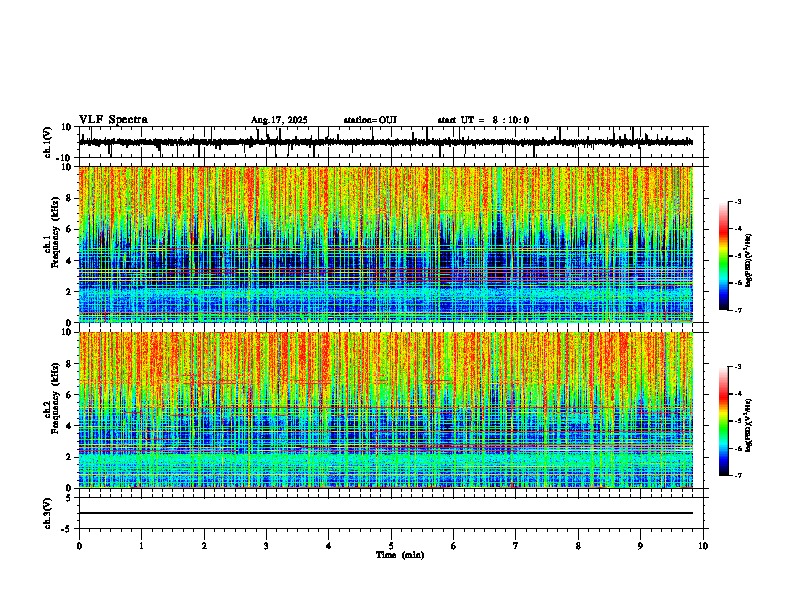Click the ch.1 spectrogram color scale bar
Image resolution: width=792 pixels, height=612 pixels.
pos(724,256)
